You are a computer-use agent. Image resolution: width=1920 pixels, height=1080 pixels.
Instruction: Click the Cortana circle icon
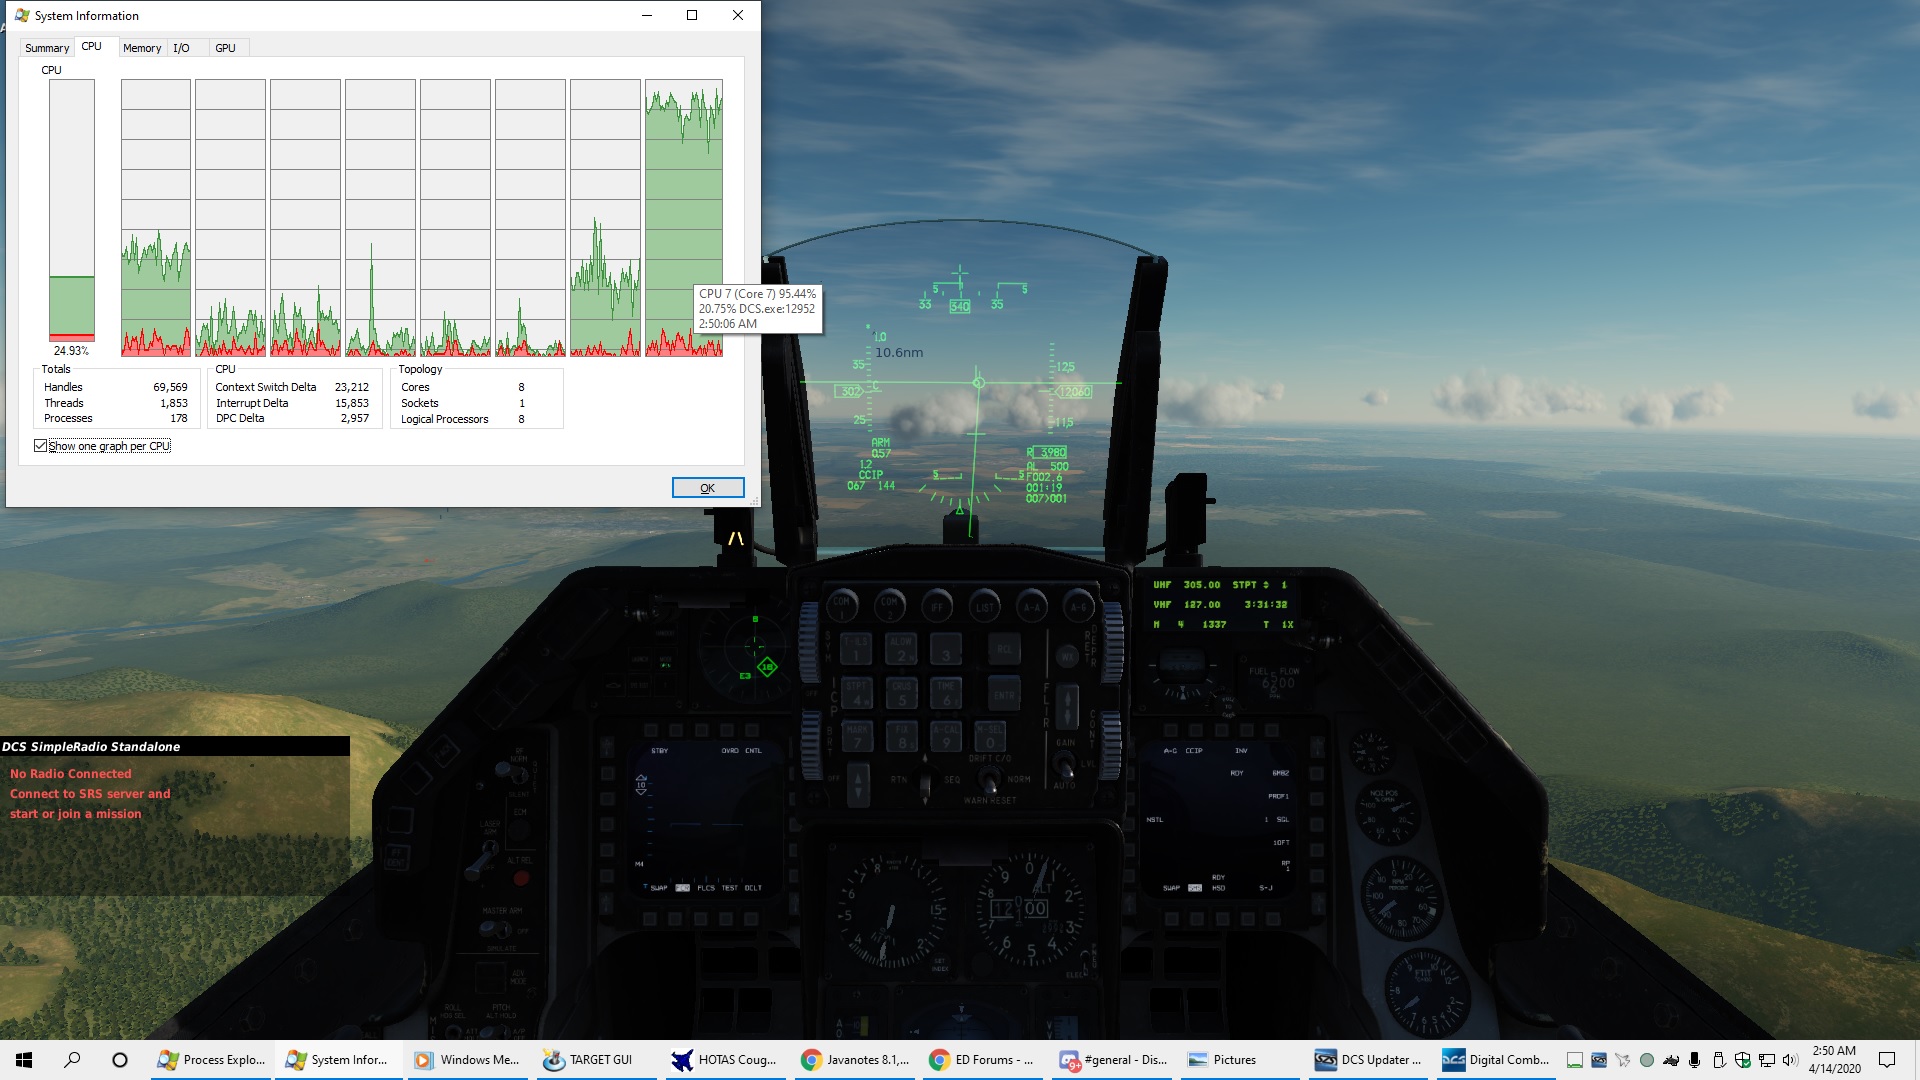pyautogui.click(x=120, y=1060)
